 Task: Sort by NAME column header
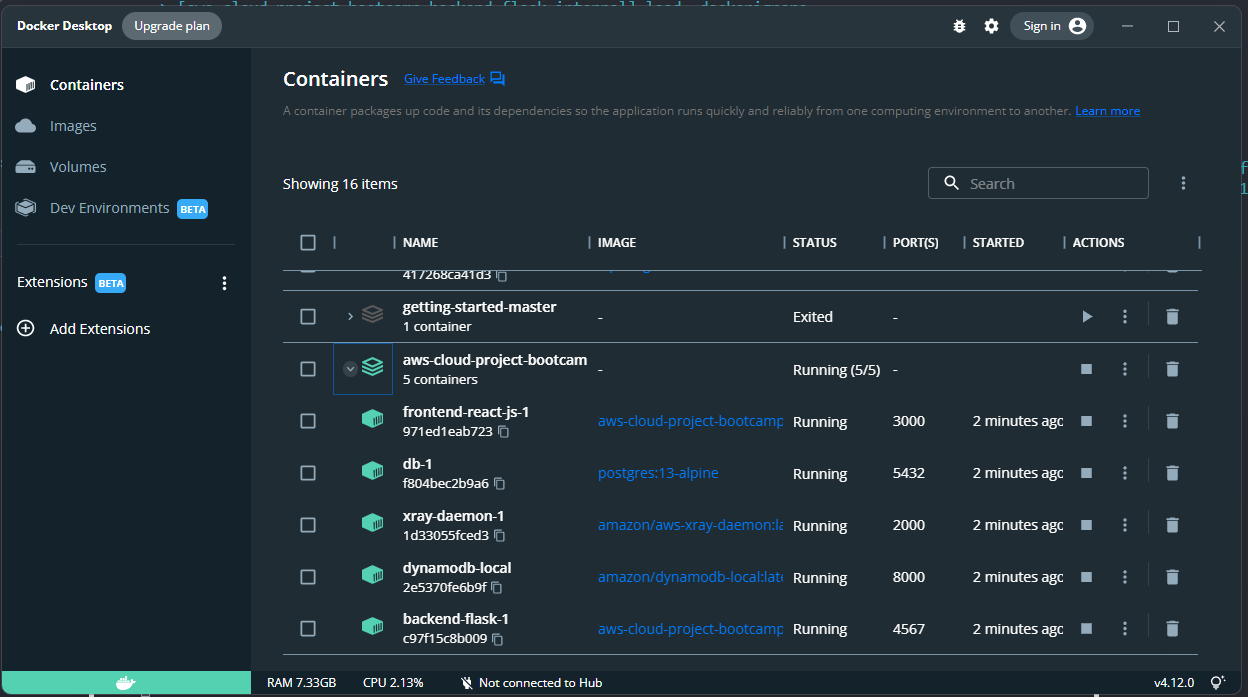tap(420, 242)
